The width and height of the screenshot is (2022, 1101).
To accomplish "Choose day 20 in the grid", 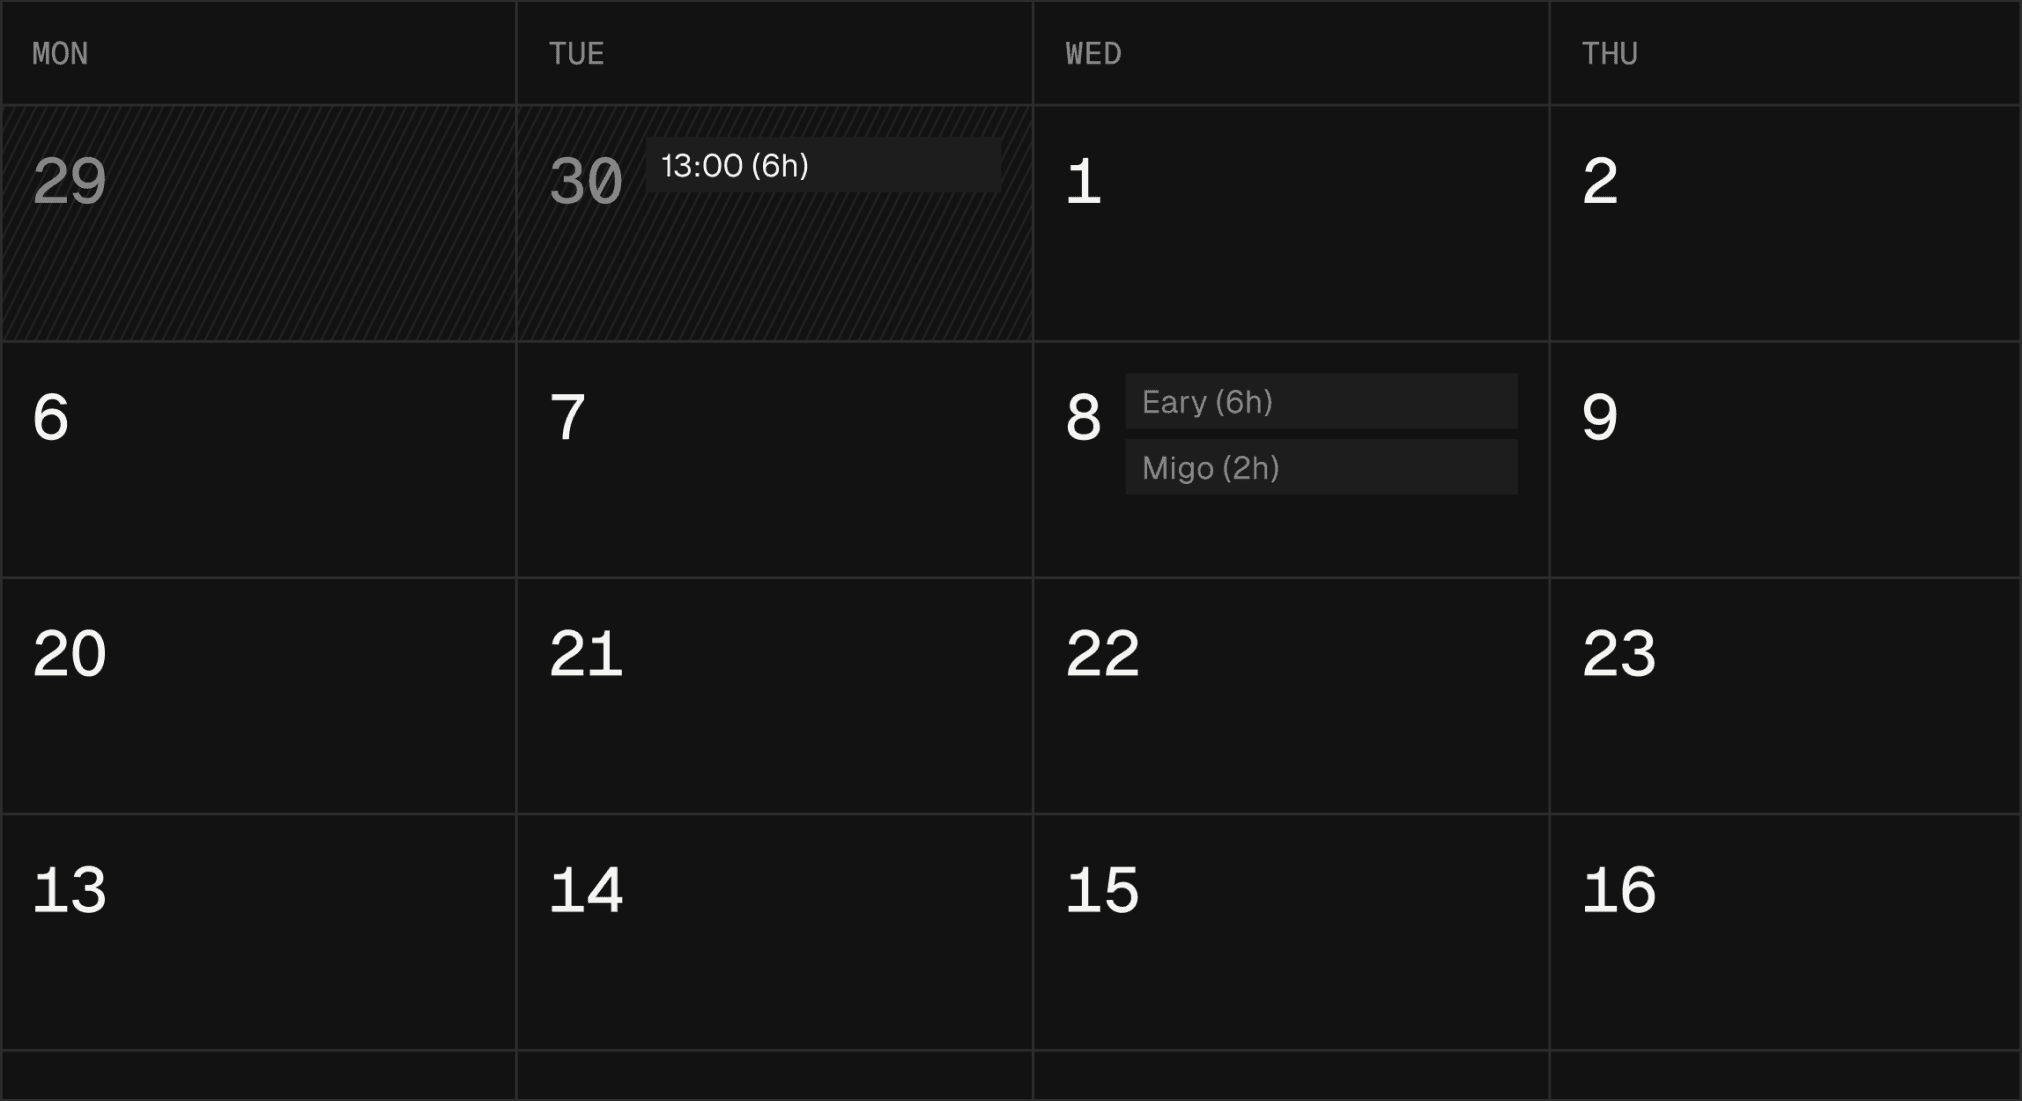I will coord(258,696).
